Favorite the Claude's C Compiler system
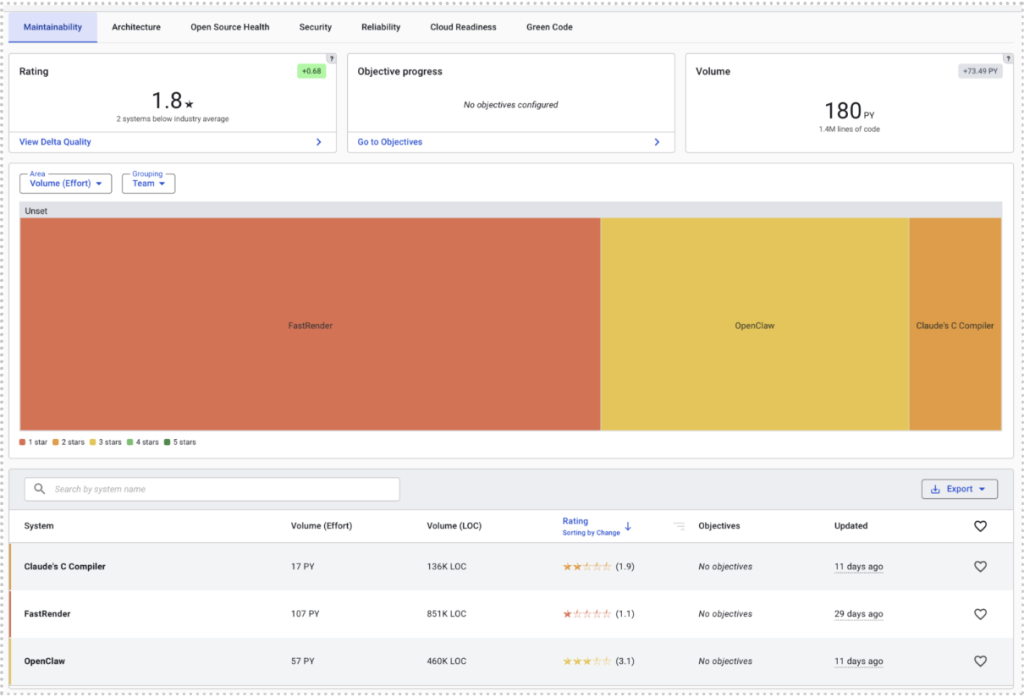The image size is (1024, 697). click(x=980, y=566)
